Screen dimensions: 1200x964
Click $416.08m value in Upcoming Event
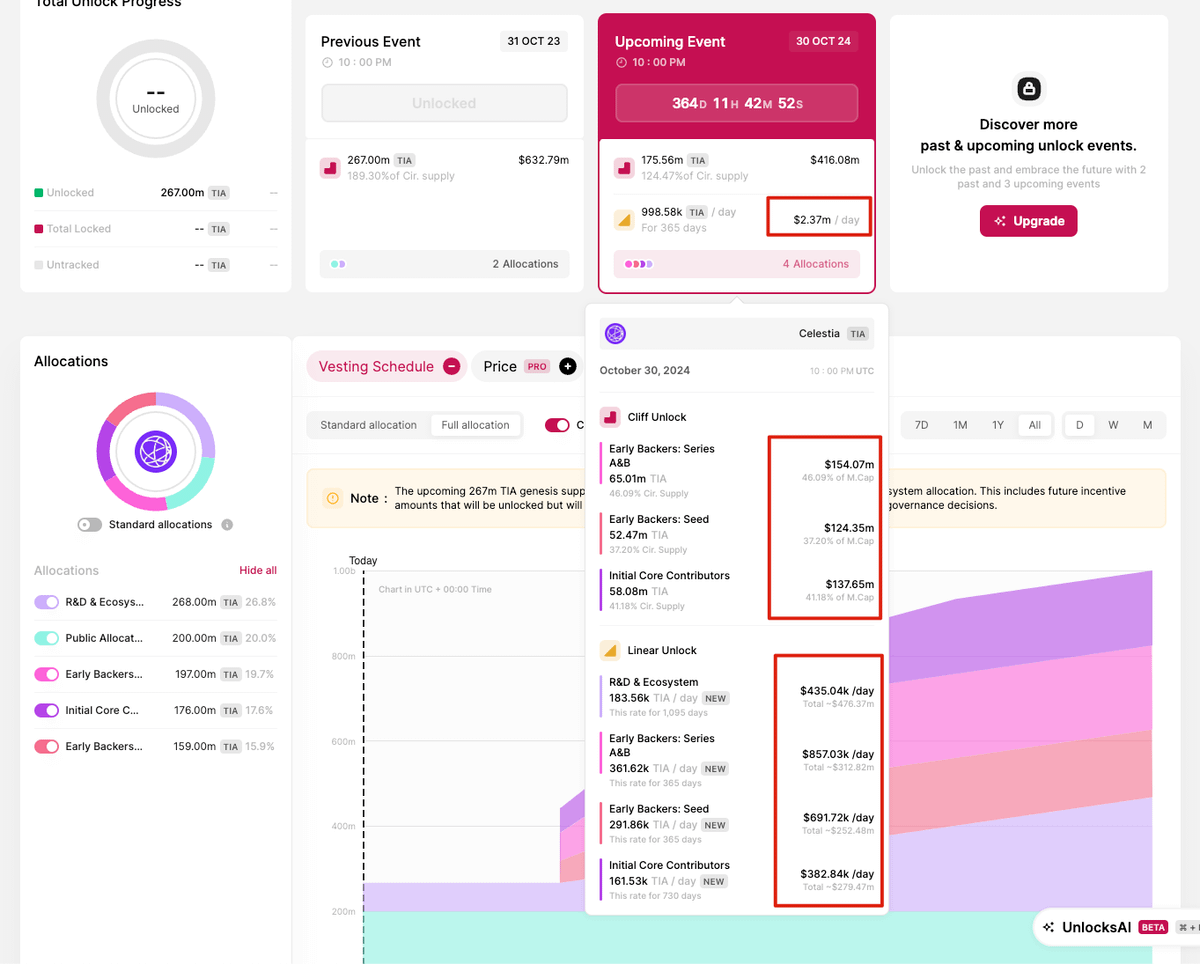tap(835, 160)
